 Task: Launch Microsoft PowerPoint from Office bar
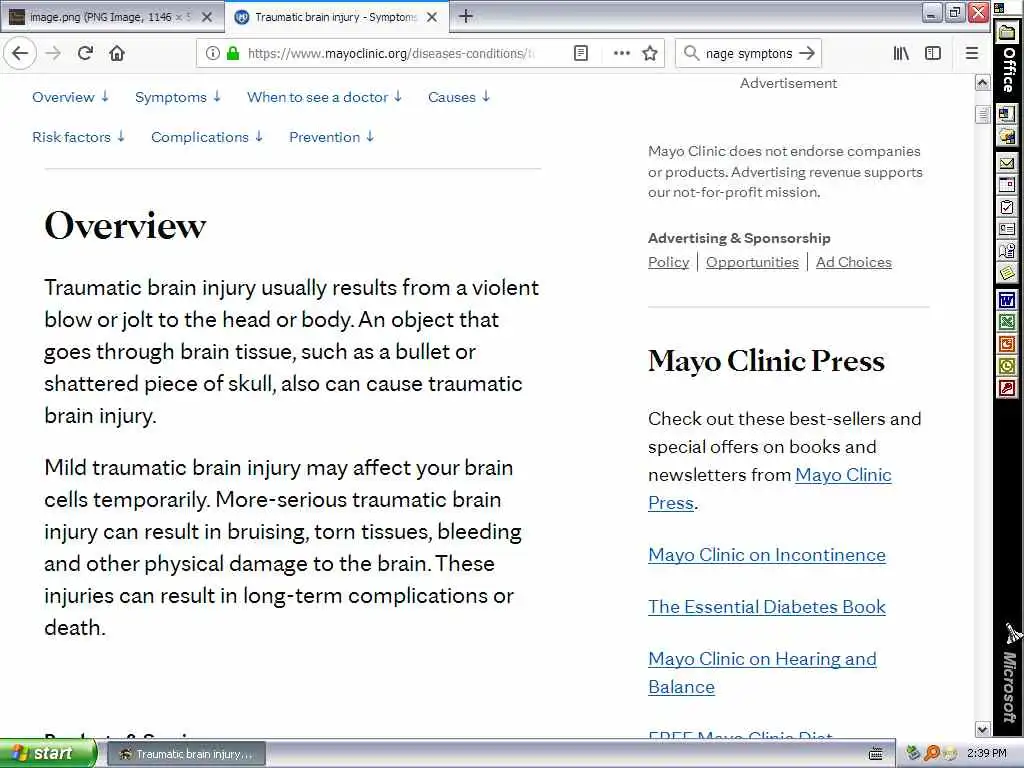[1006, 344]
